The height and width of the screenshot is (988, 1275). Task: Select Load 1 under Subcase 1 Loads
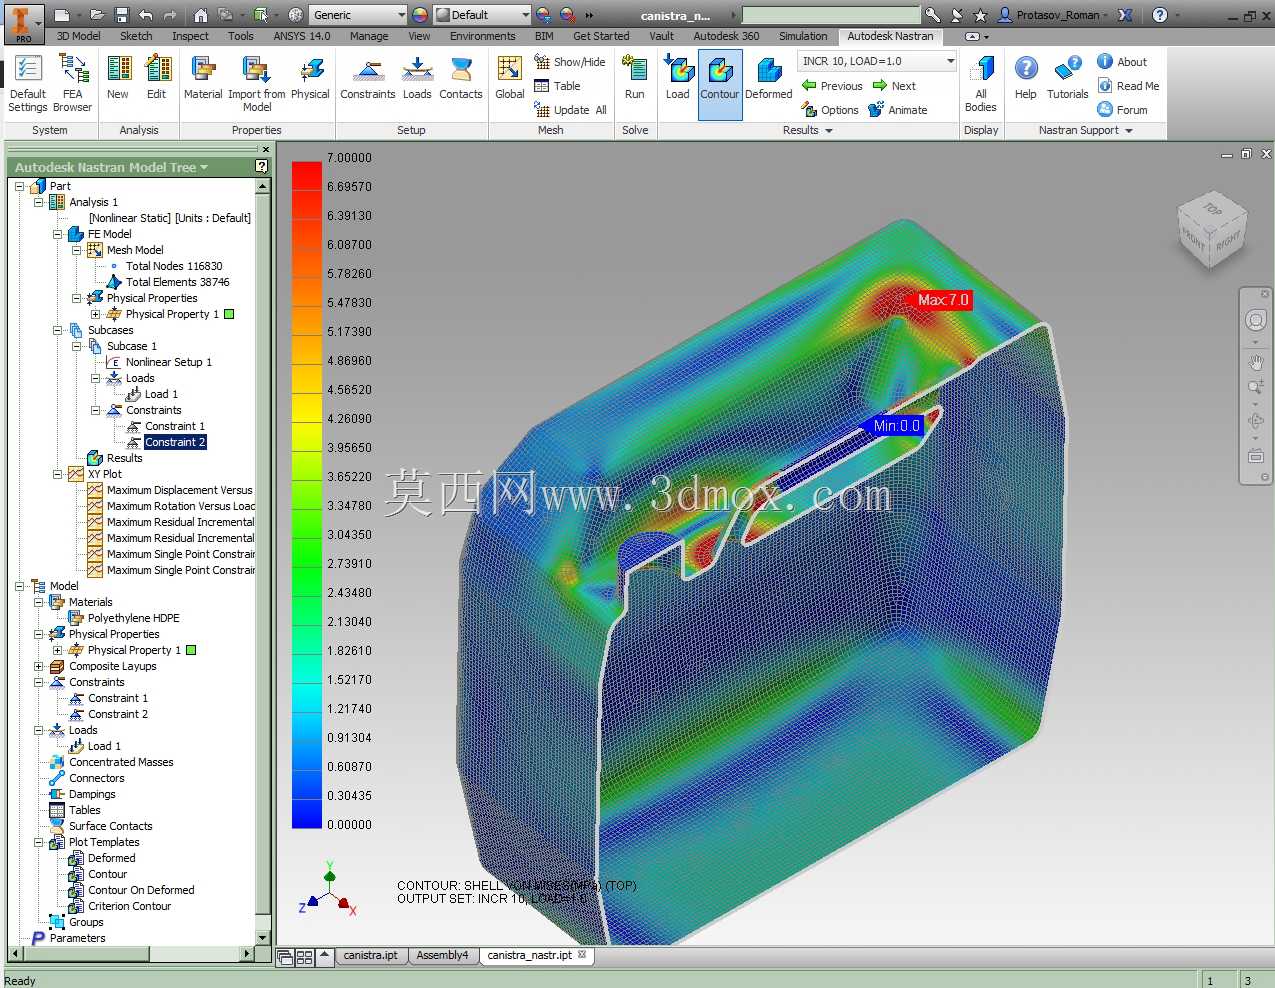point(161,394)
